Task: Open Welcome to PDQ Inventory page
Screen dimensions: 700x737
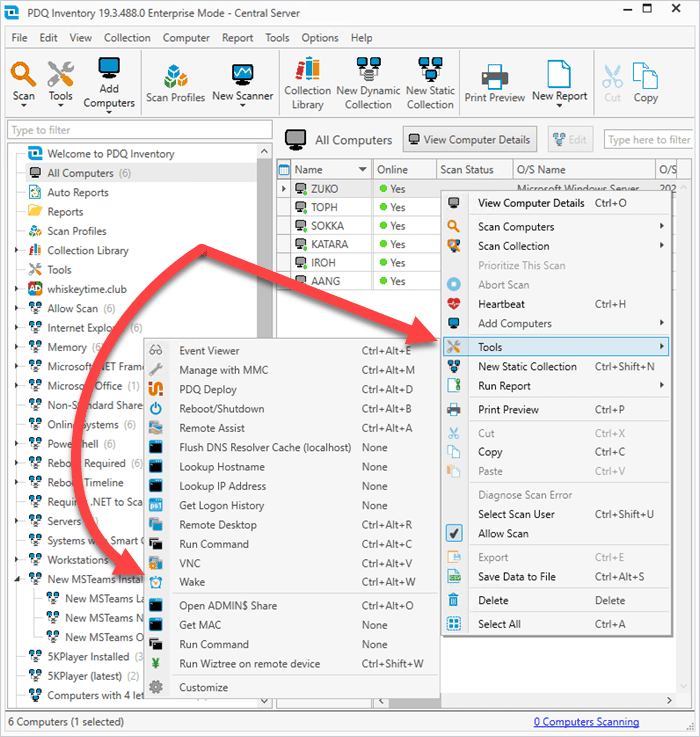Action: 110,154
